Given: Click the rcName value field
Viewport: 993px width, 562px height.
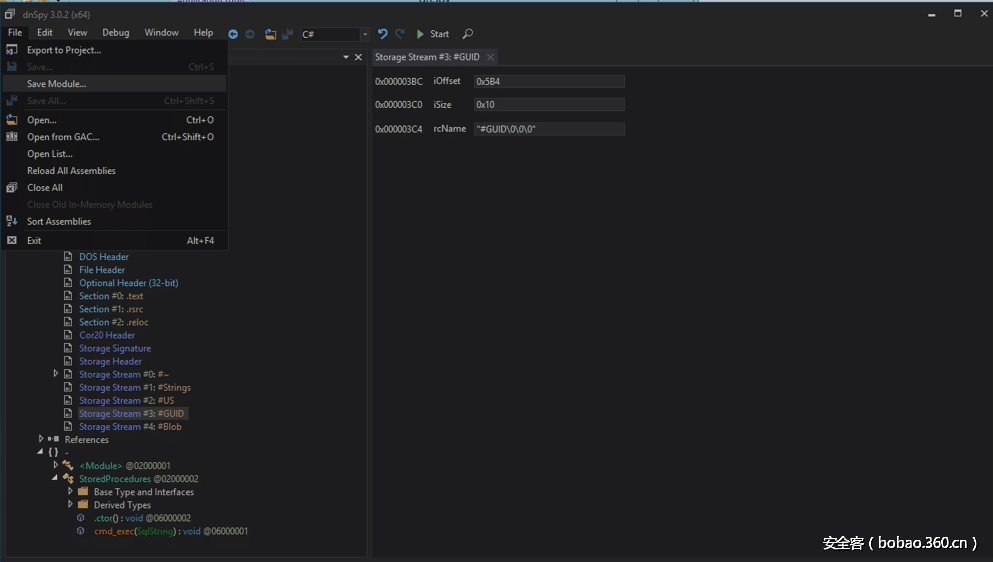Looking at the screenshot, I should (x=549, y=129).
